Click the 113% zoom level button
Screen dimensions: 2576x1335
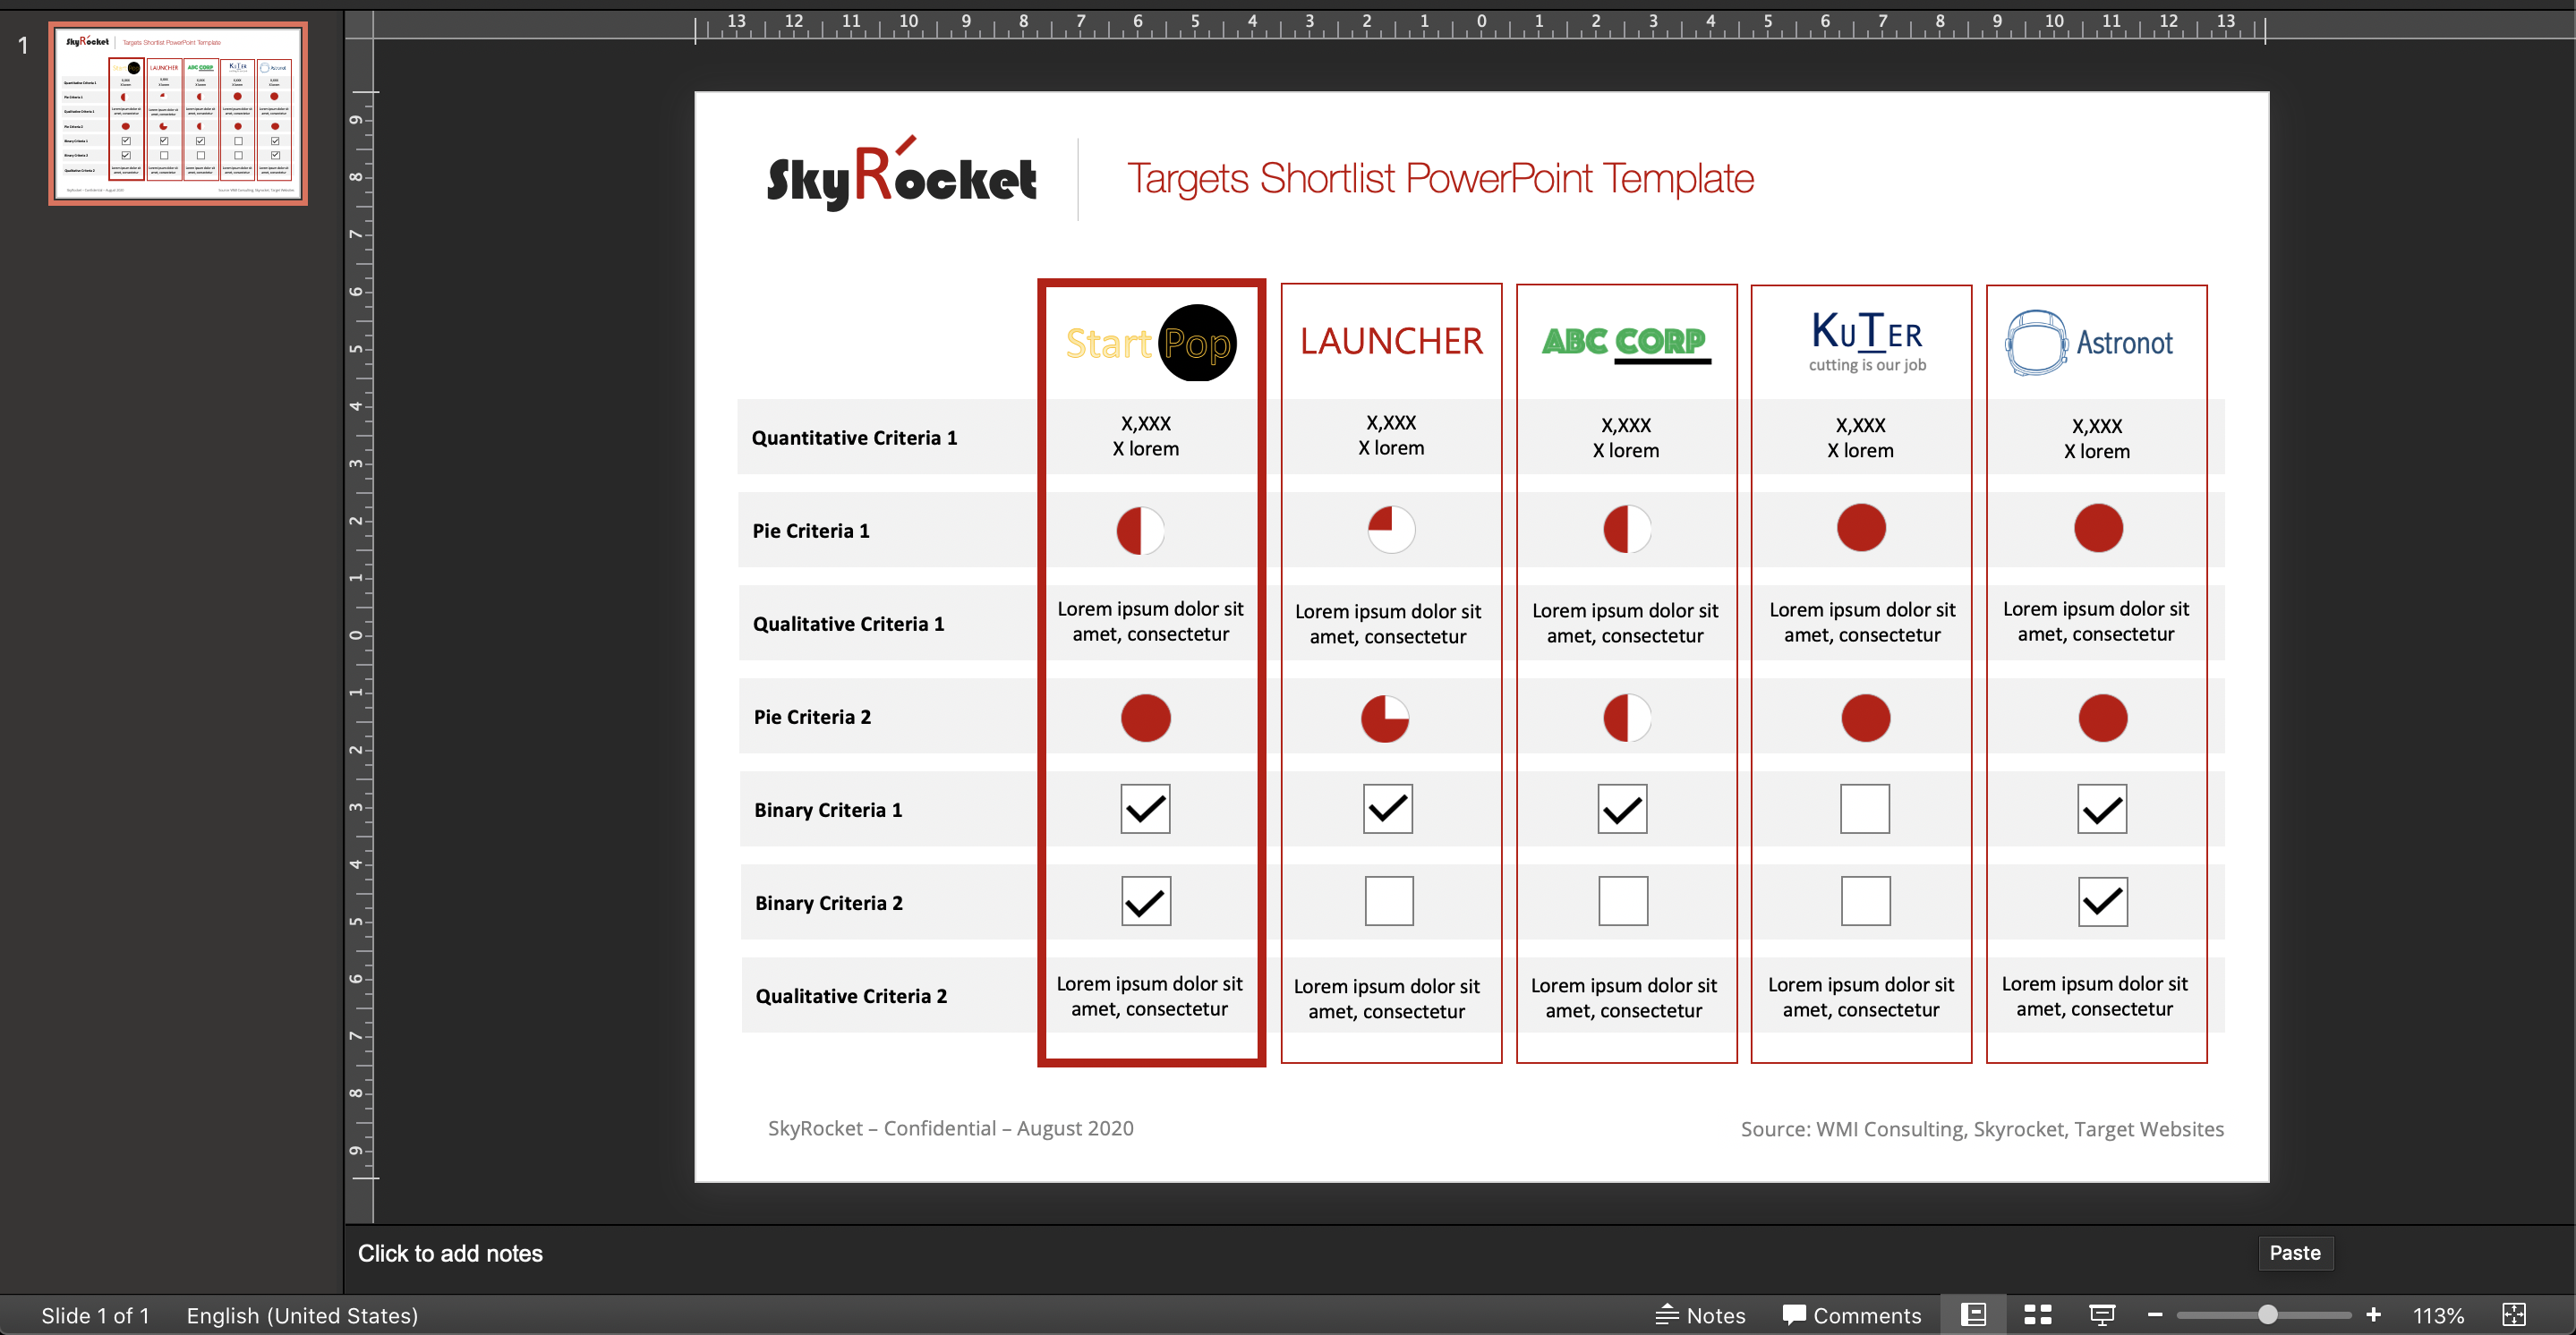pos(2438,1315)
